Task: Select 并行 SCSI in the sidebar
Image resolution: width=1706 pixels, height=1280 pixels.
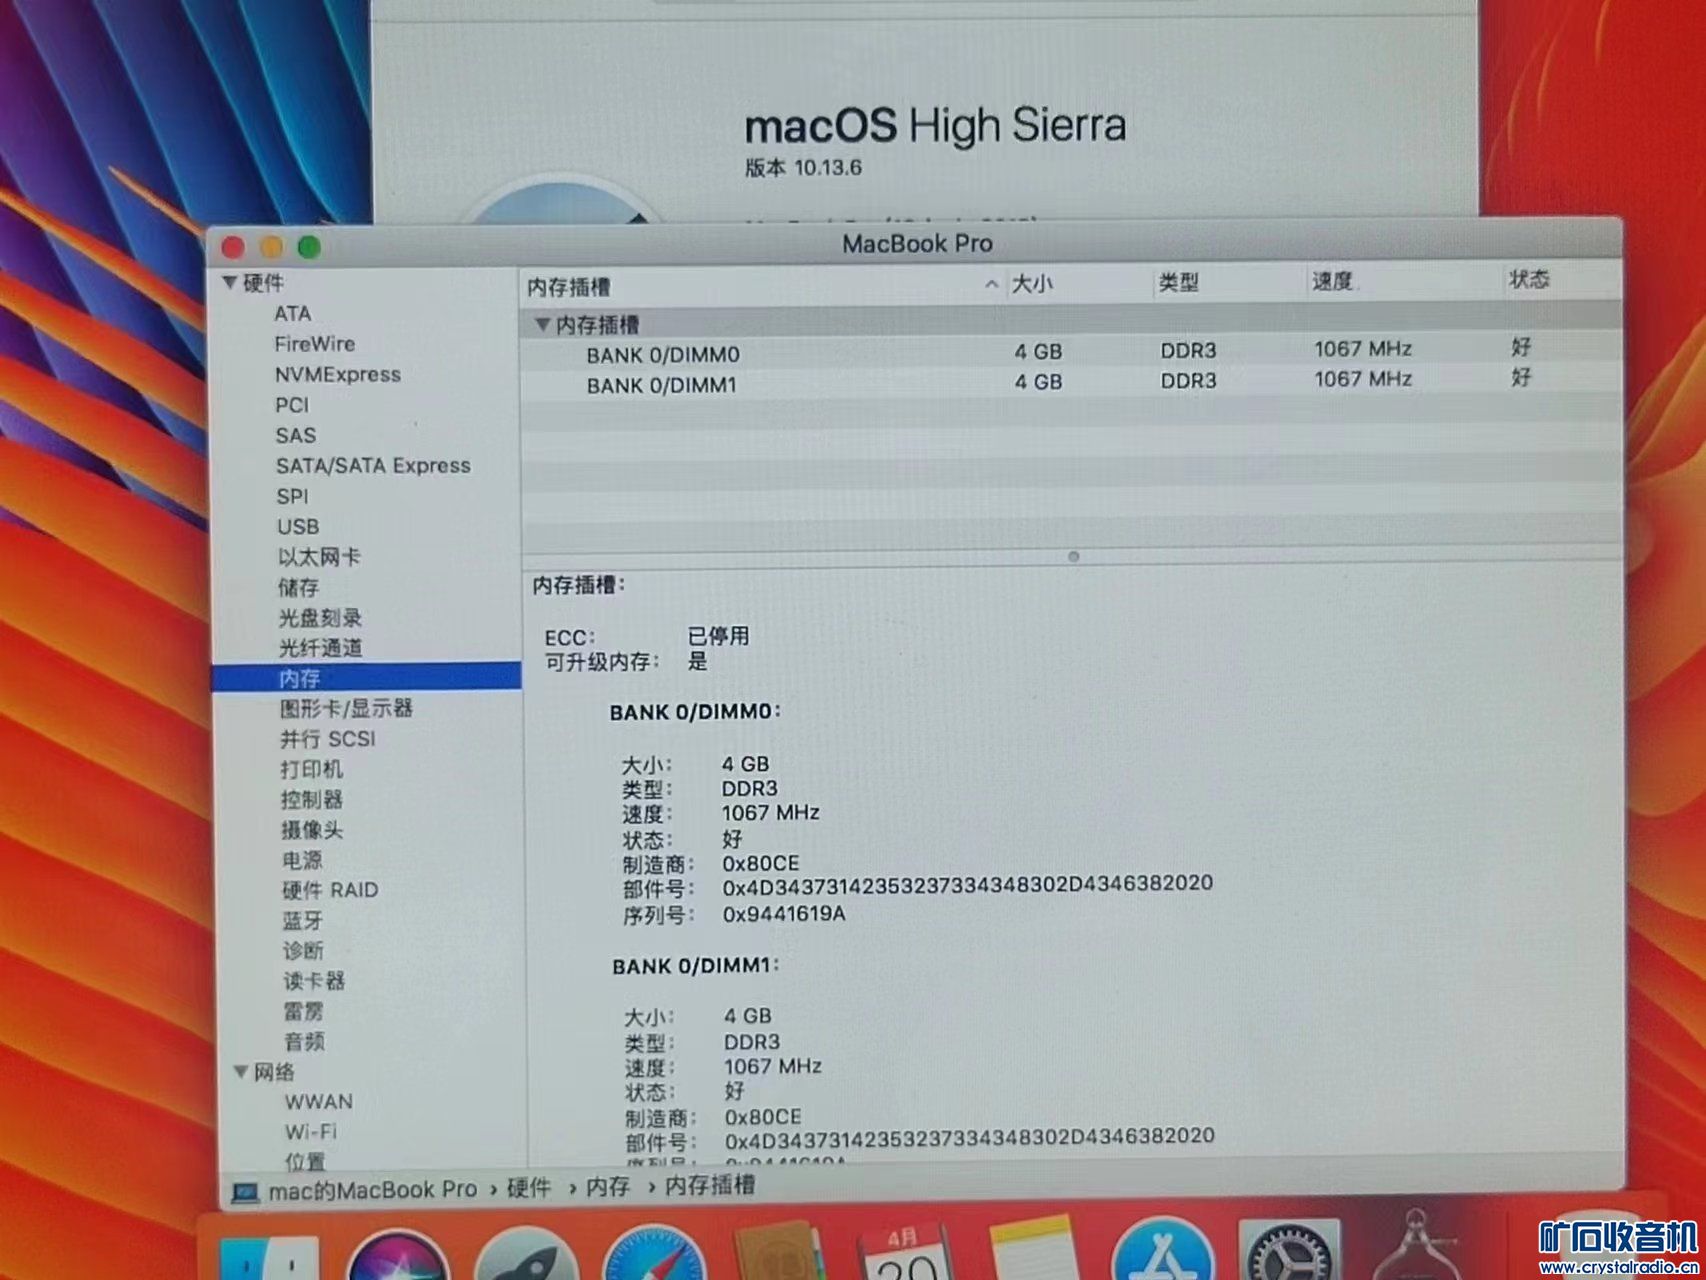Action: click(x=328, y=739)
